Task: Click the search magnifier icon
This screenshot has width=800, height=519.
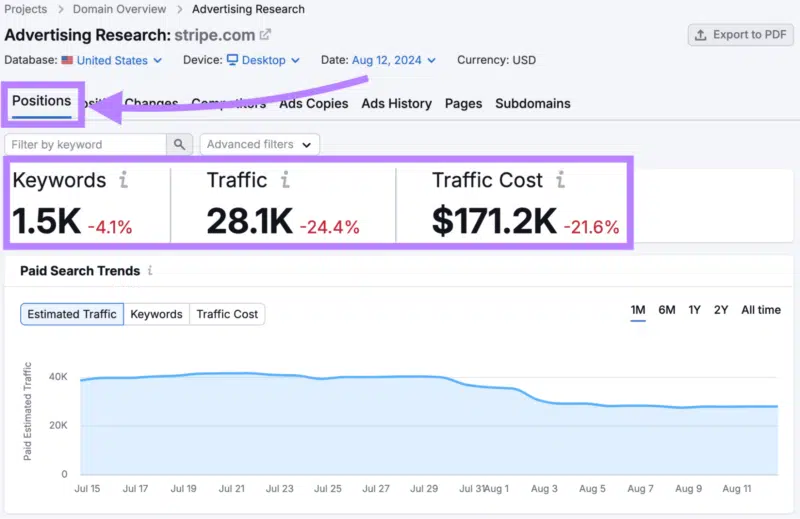Action: [x=179, y=144]
